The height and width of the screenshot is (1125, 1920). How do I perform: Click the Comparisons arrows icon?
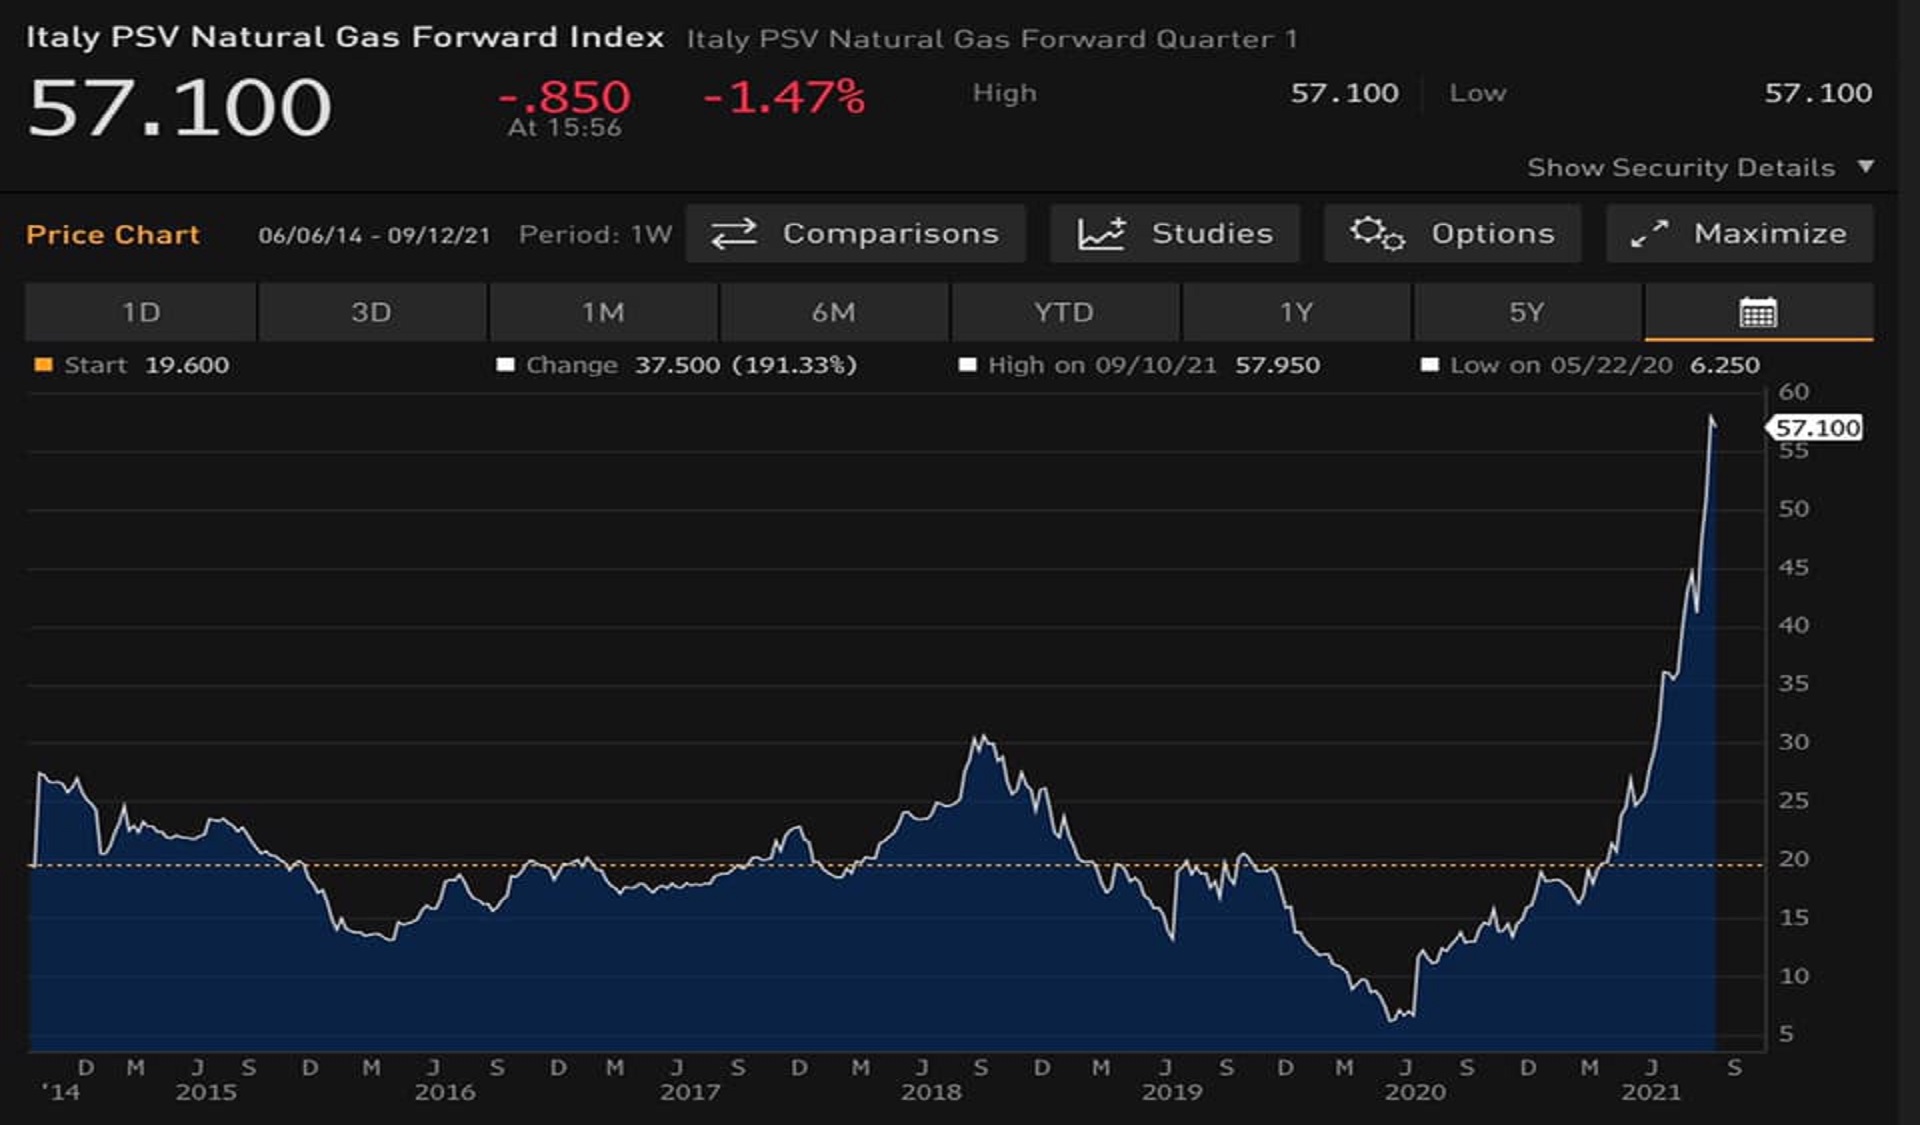[x=734, y=234]
